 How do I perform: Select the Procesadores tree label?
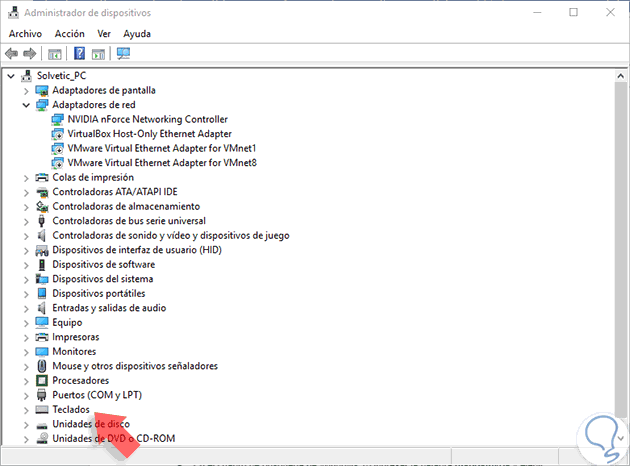(x=80, y=380)
